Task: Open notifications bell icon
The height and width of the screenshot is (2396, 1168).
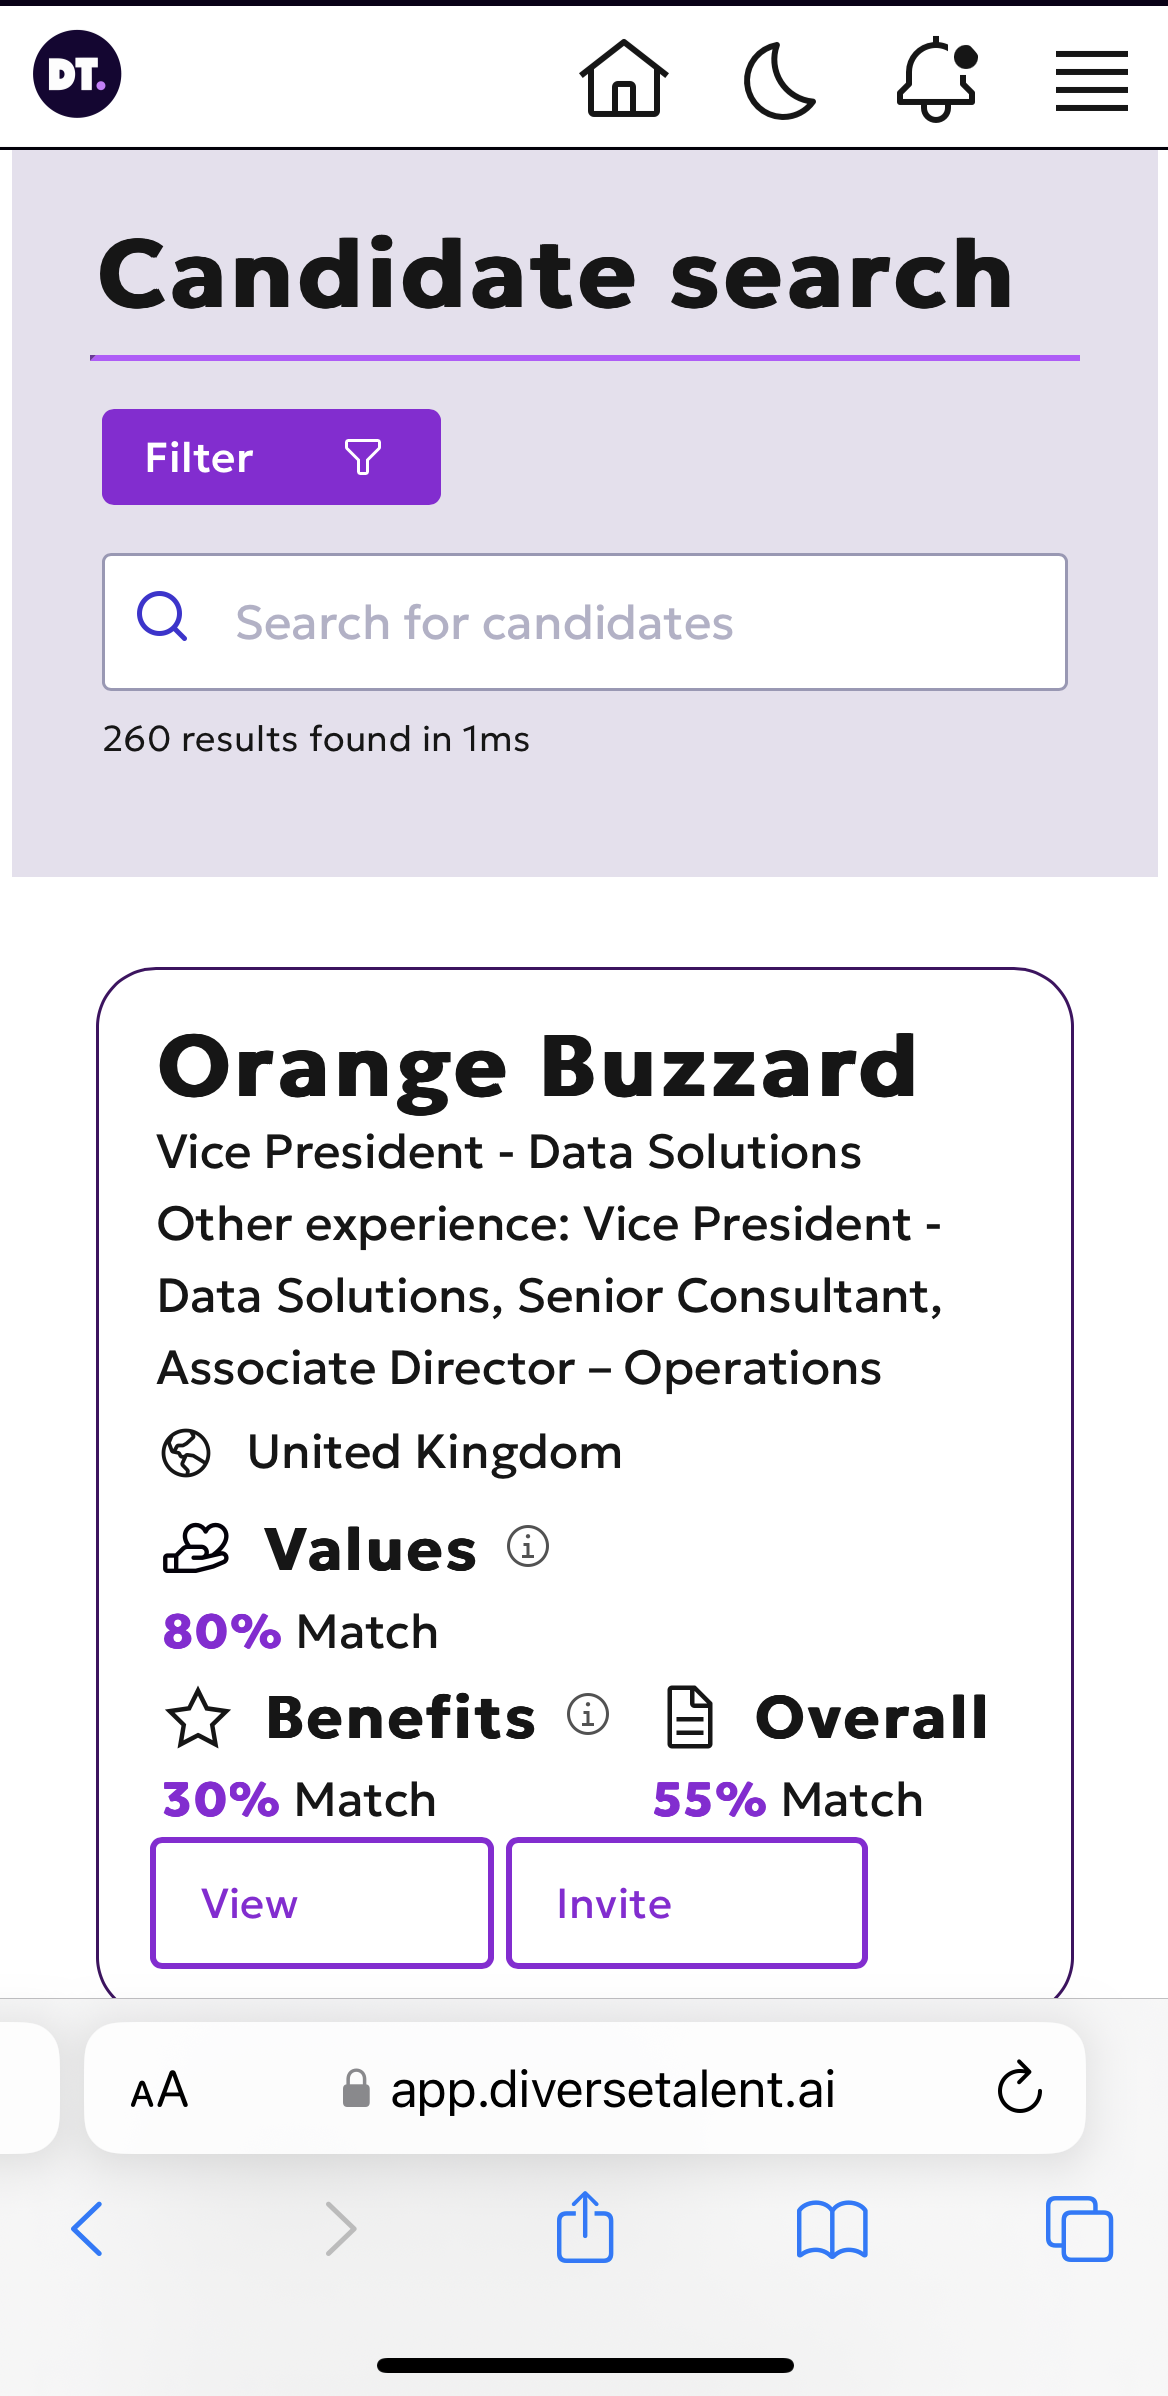Action: coord(937,79)
